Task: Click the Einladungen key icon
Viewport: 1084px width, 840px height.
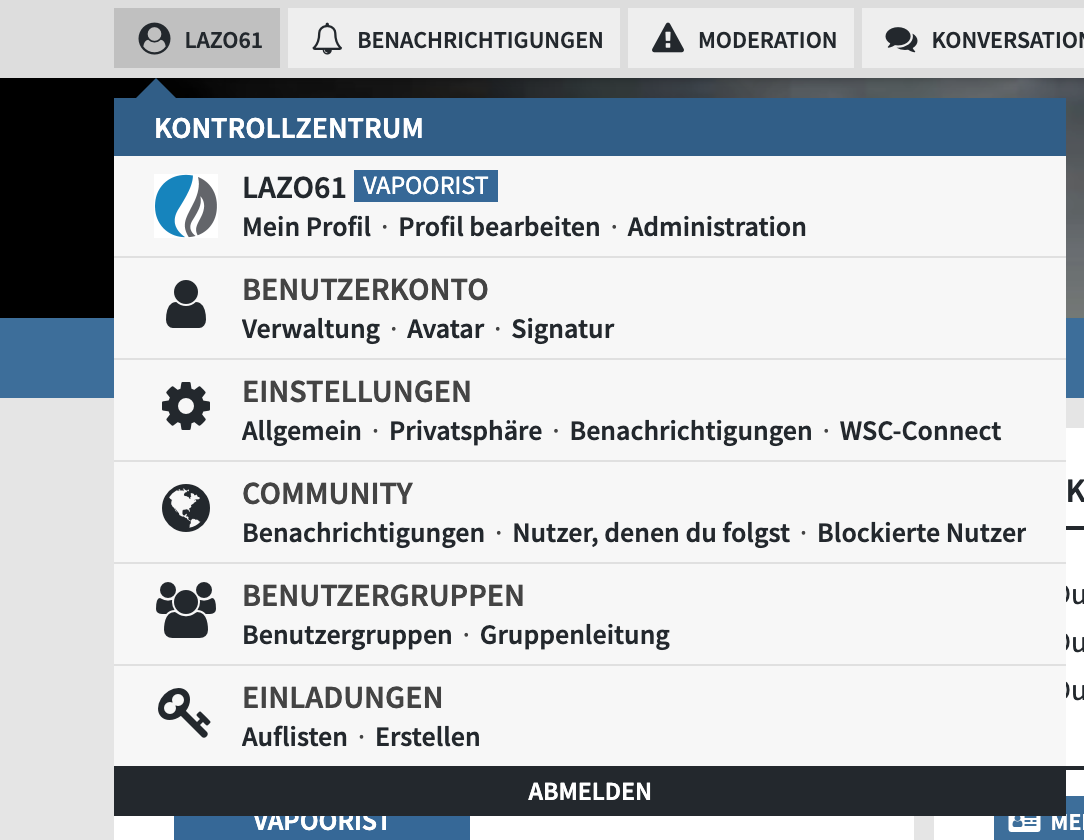Action: pyautogui.click(x=184, y=712)
